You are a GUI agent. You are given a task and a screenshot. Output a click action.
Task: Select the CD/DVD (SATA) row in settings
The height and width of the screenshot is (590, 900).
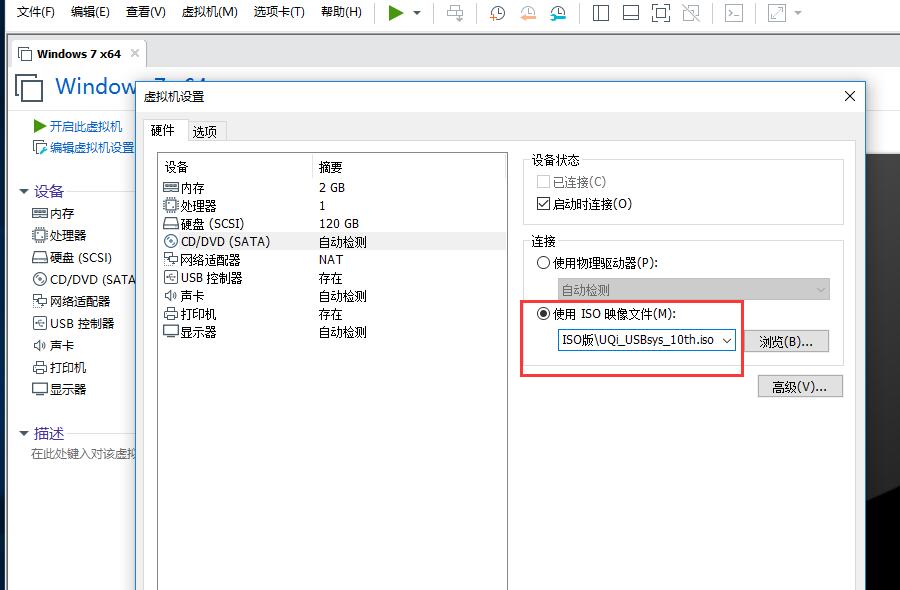(333, 242)
